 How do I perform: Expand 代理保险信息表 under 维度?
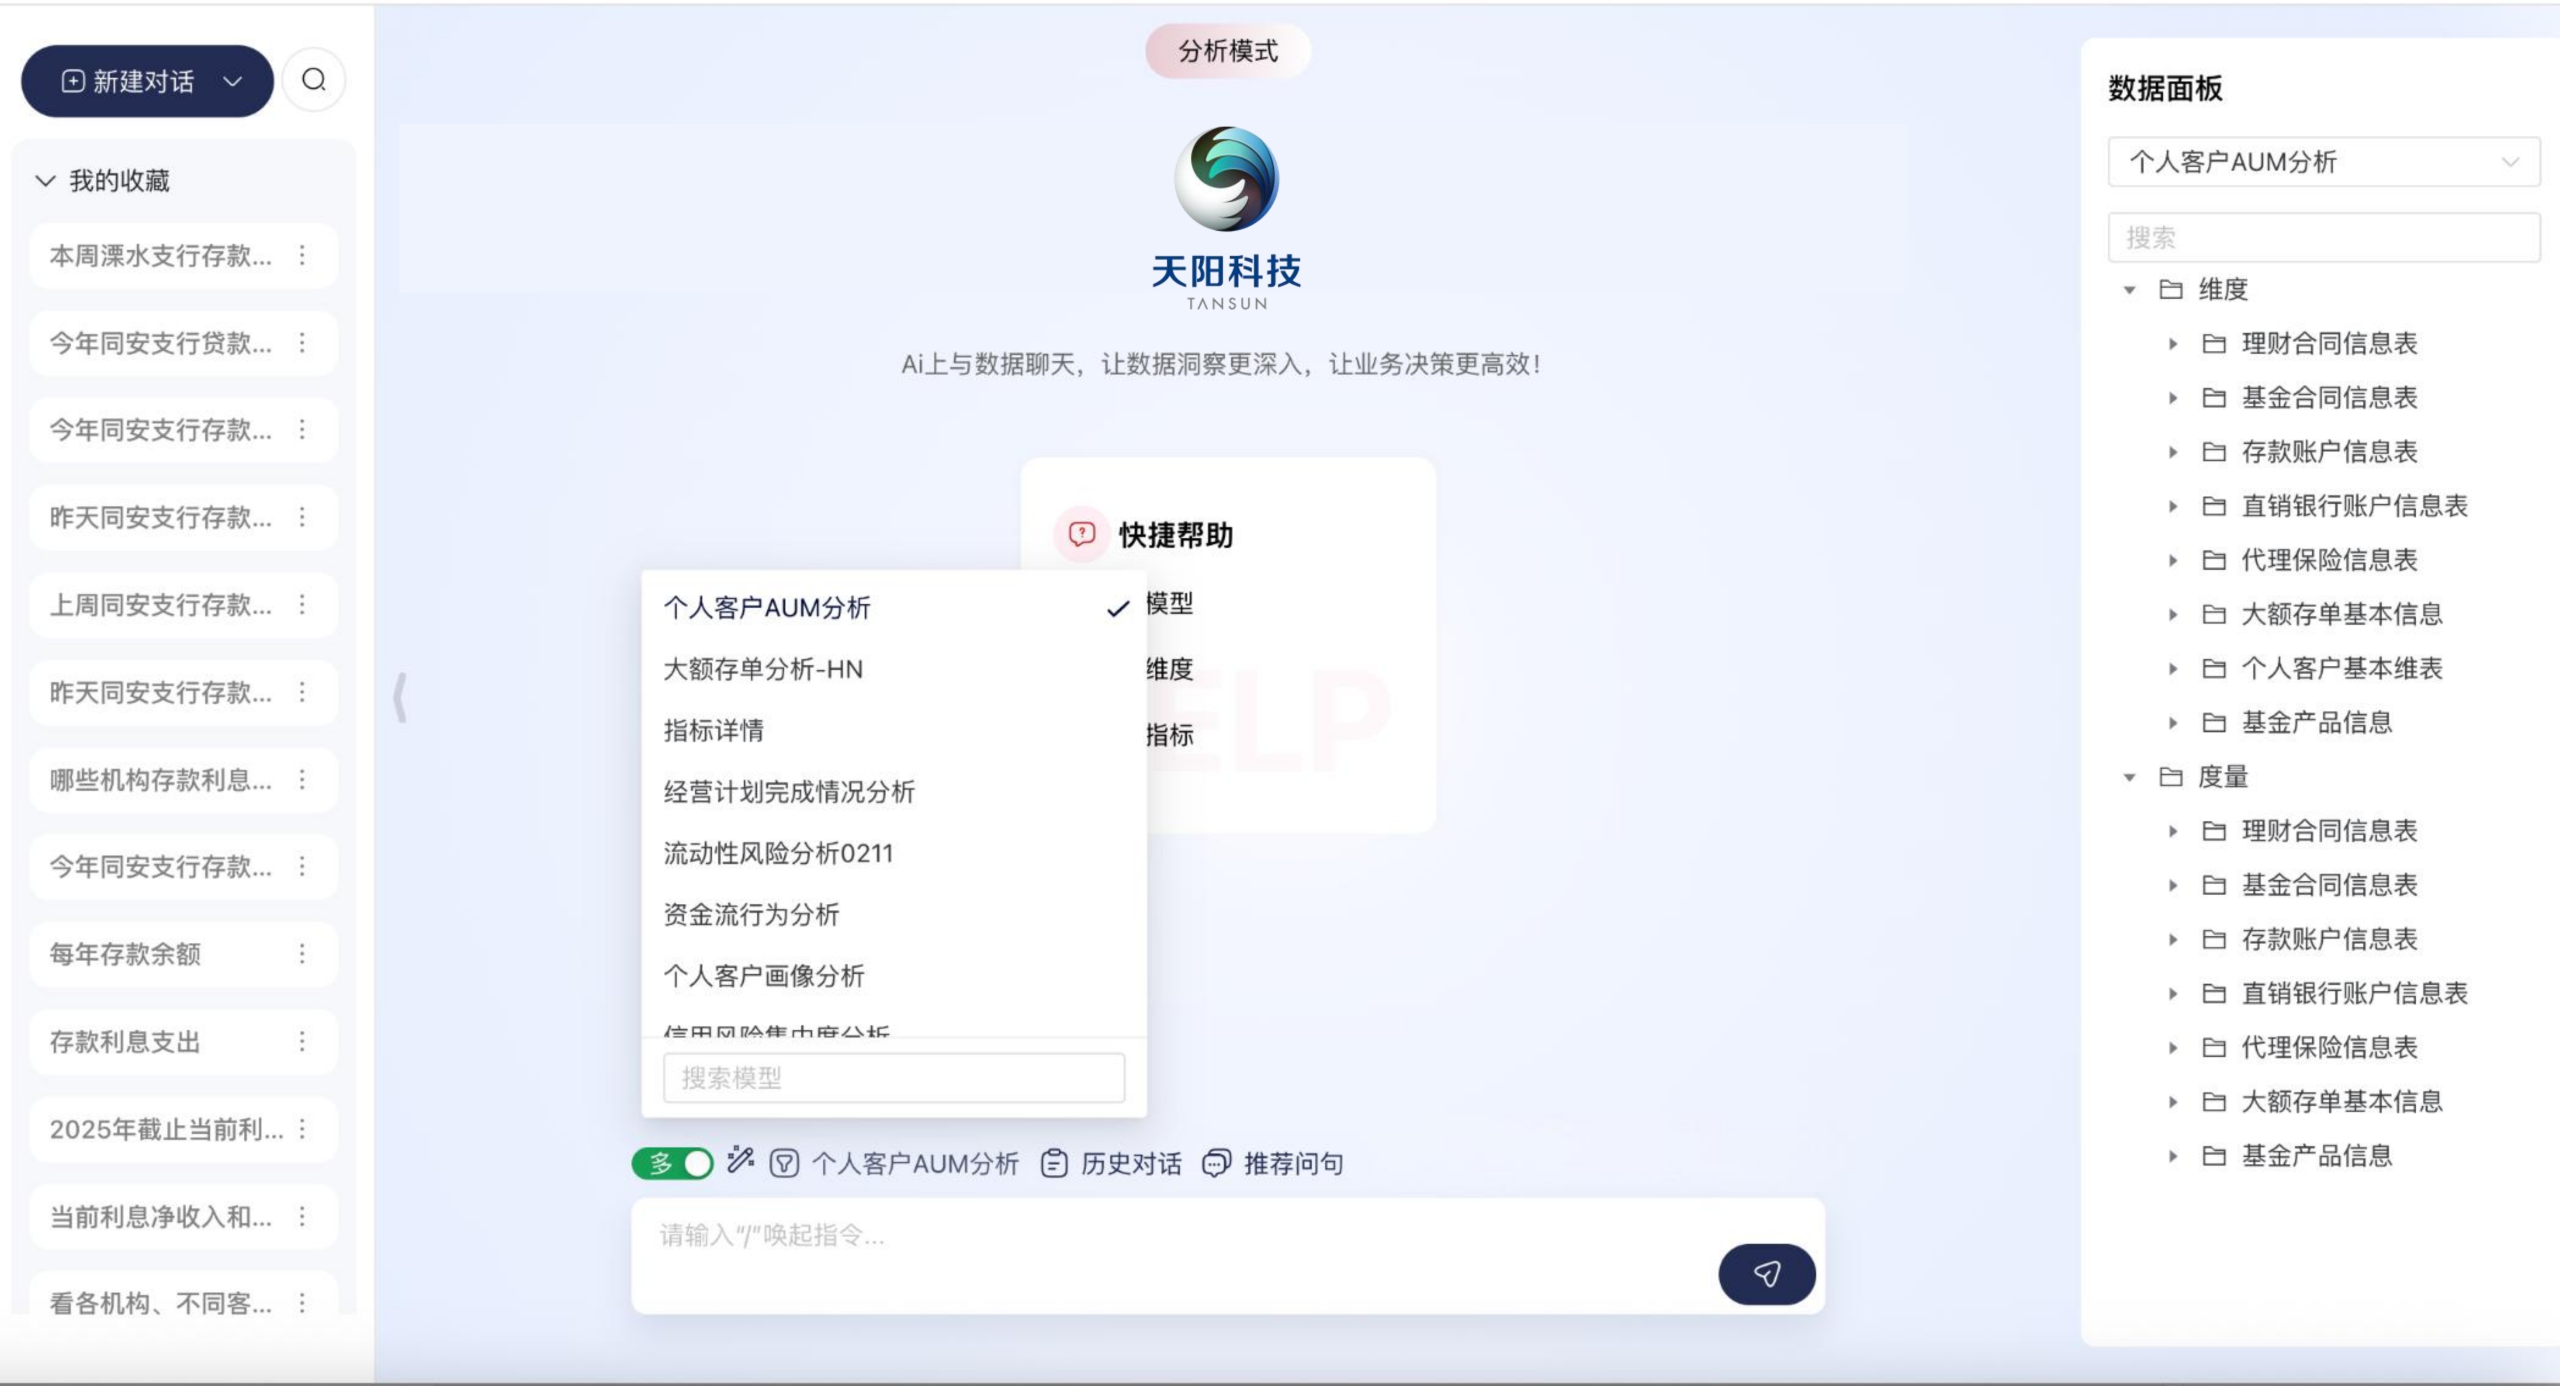(2173, 560)
